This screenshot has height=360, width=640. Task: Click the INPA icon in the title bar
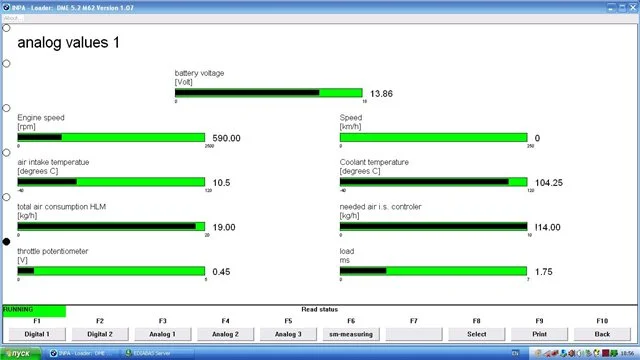(x=6, y=7)
